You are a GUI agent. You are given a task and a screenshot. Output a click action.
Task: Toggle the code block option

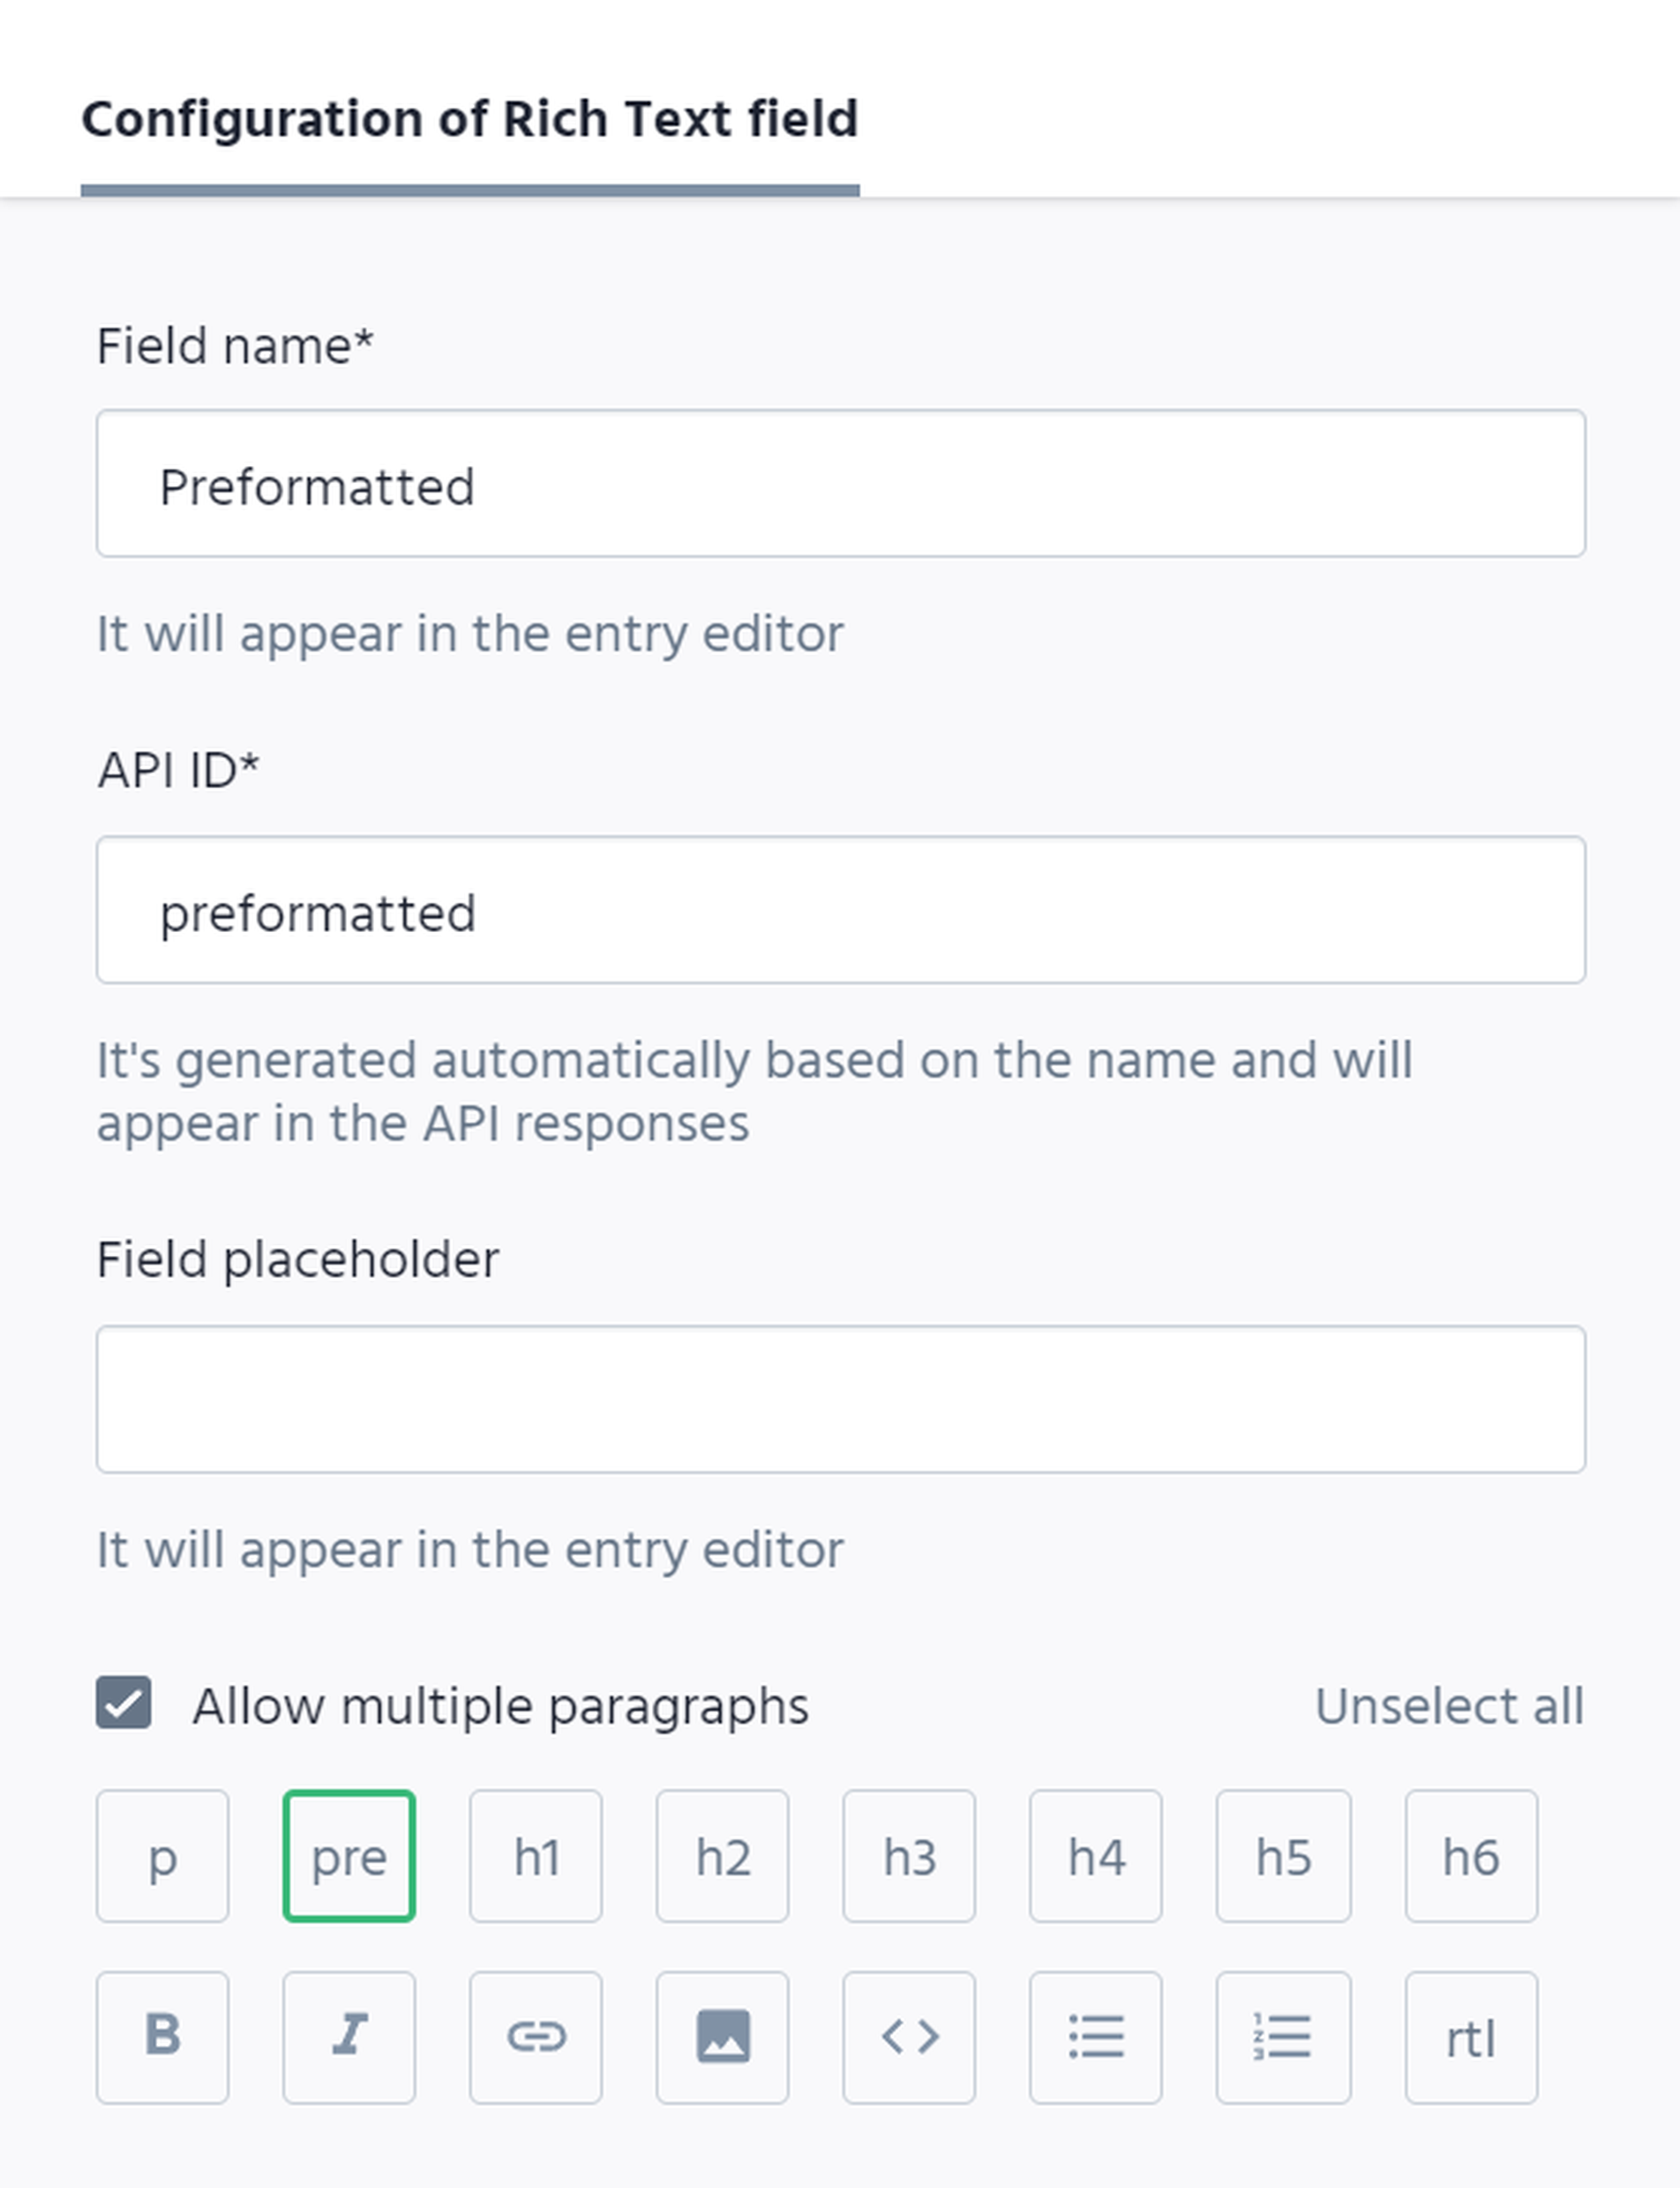click(x=910, y=2037)
